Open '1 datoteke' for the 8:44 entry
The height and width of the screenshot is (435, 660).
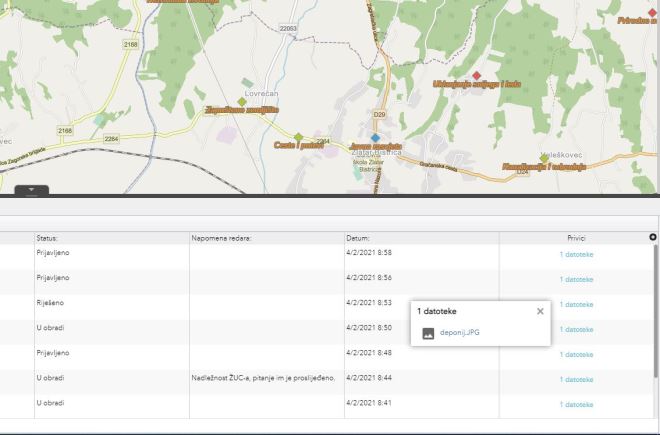click(x=576, y=379)
